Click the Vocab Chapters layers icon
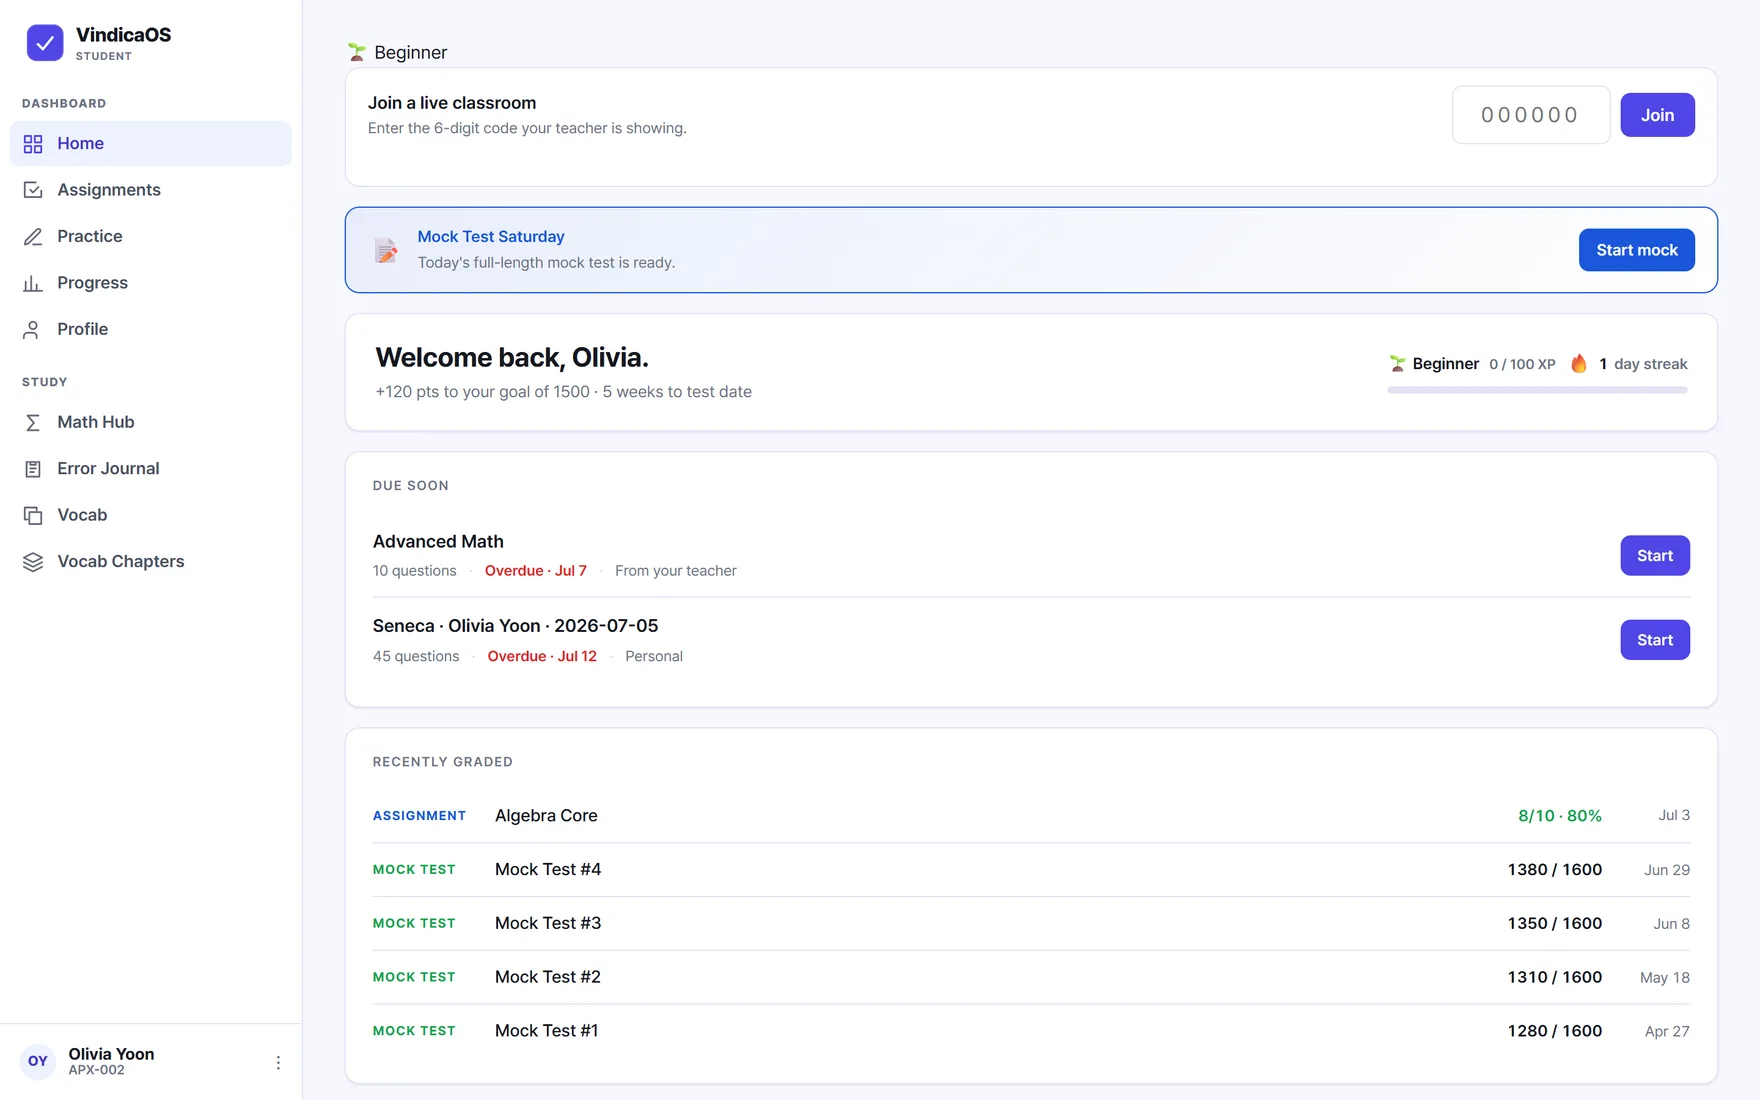 click(x=33, y=562)
